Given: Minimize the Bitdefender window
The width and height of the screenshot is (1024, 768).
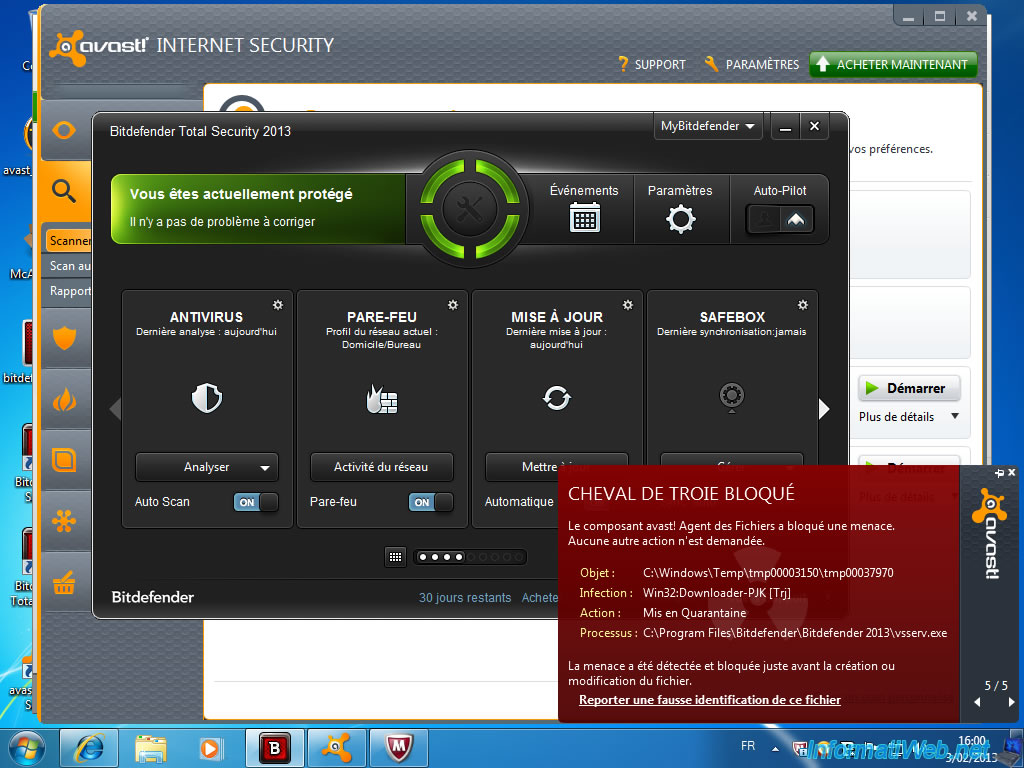Looking at the screenshot, I should tap(785, 126).
